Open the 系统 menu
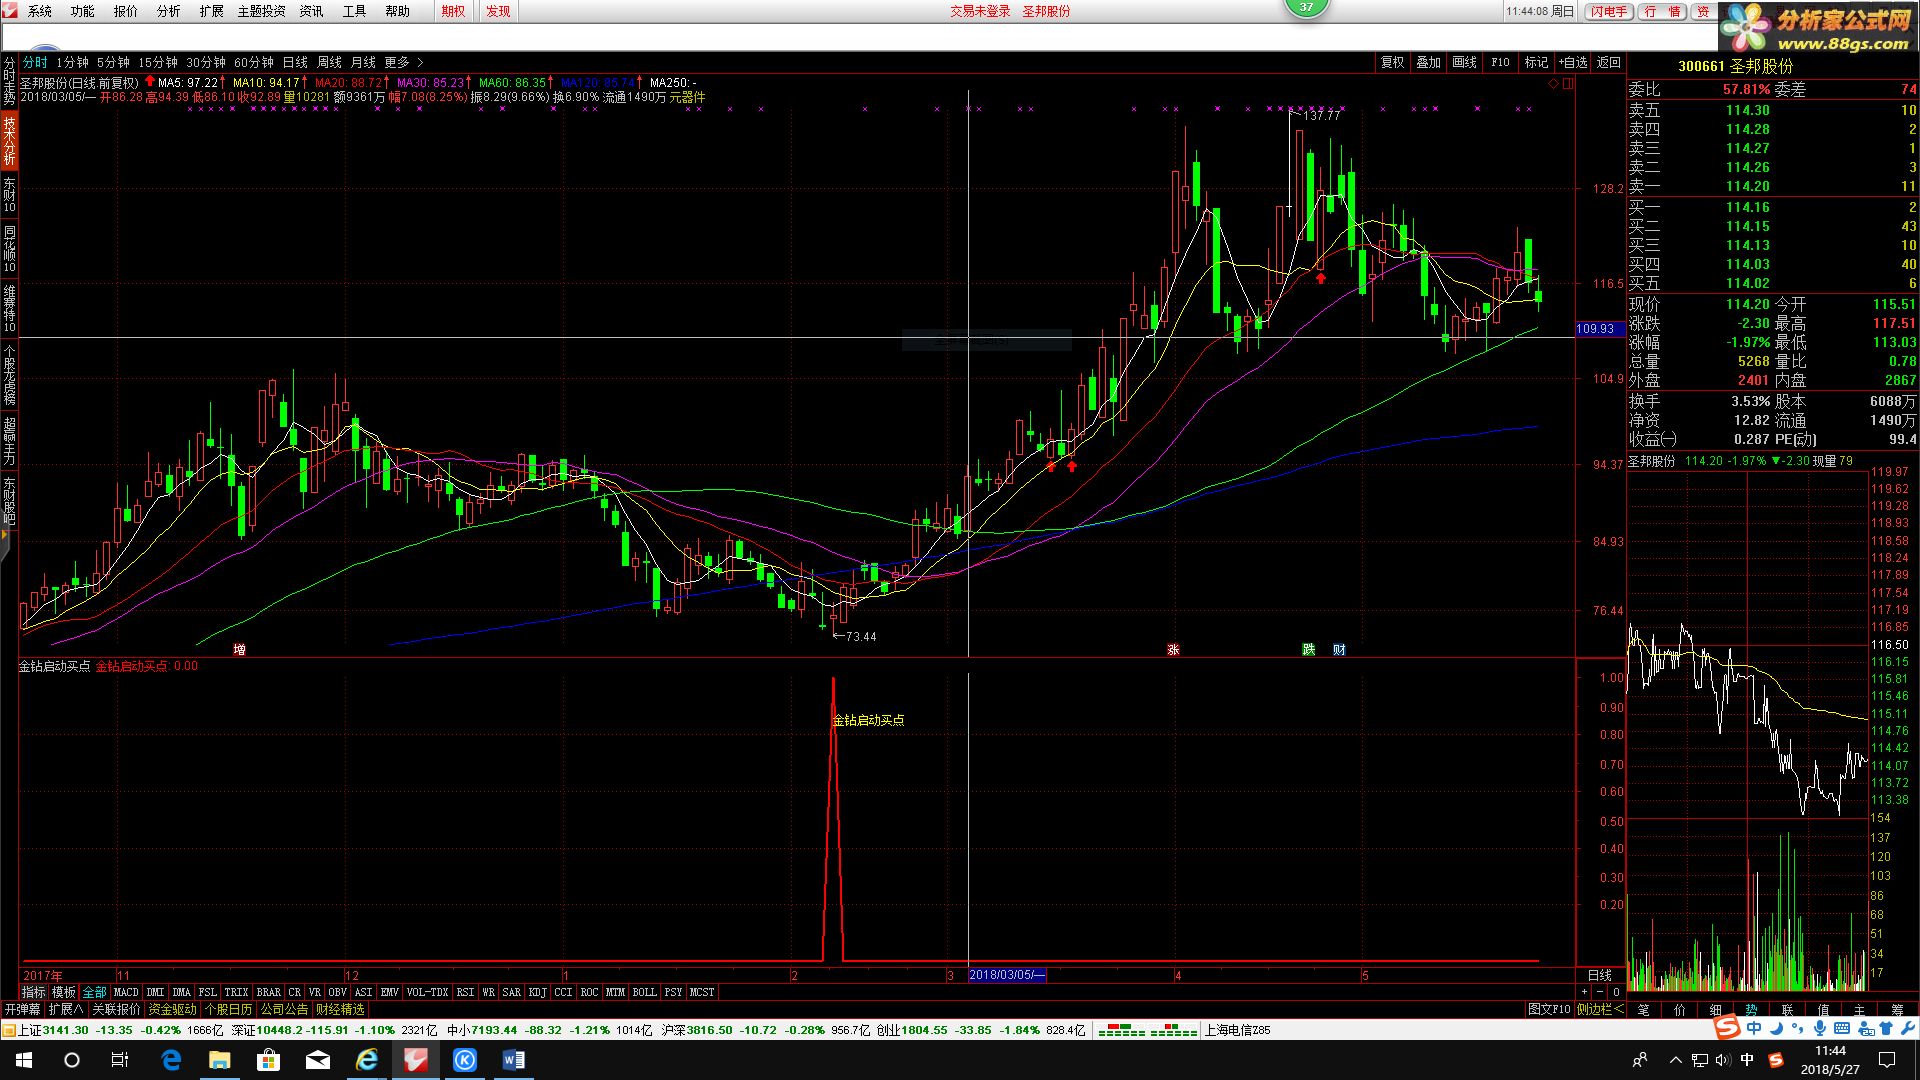This screenshot has width=1920, height=1080. [x=40, y=11]
